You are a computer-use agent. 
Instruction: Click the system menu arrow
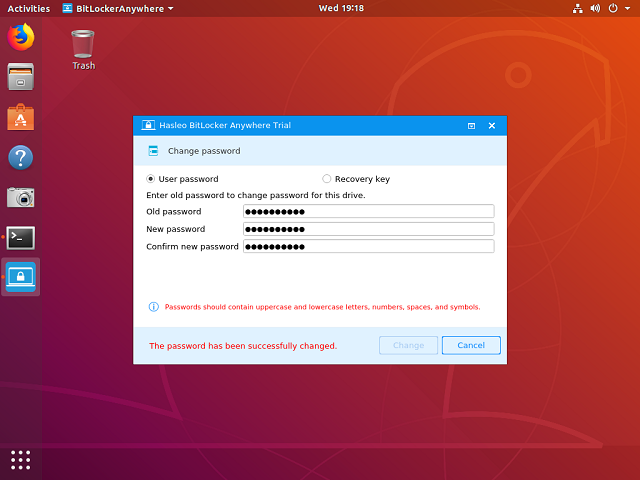pos(627,8)
